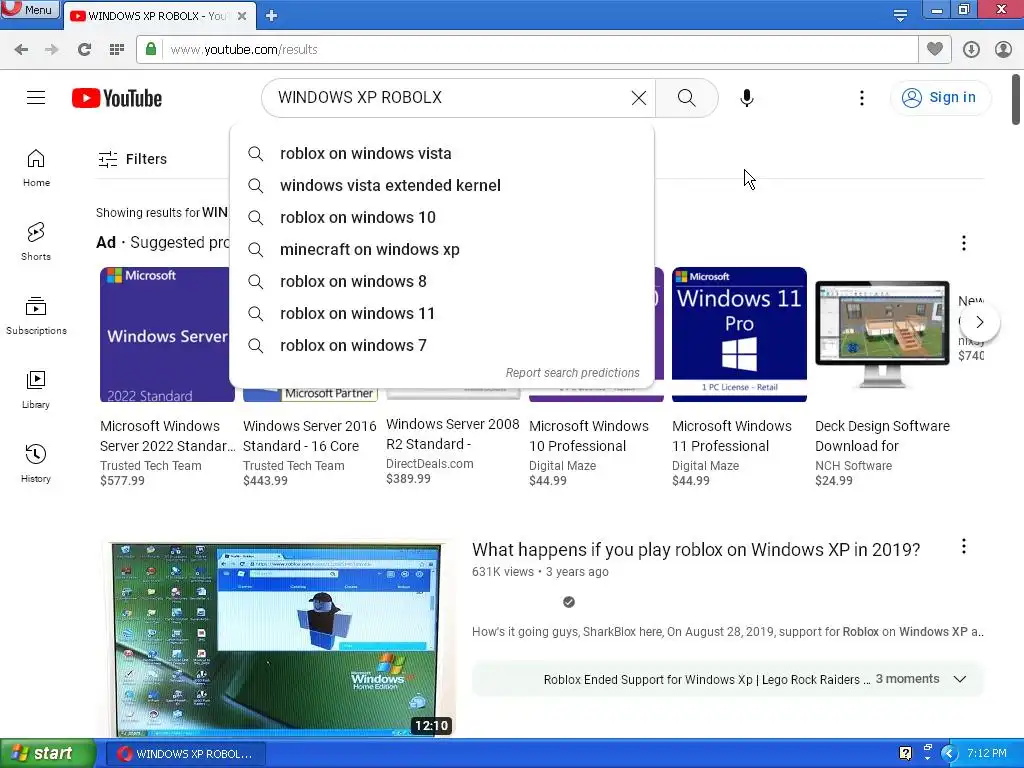This screenshot has height=768, width=1024.
Task: Click the secure padlock icon
Action: pyautogui.click(x=151, y=49)
